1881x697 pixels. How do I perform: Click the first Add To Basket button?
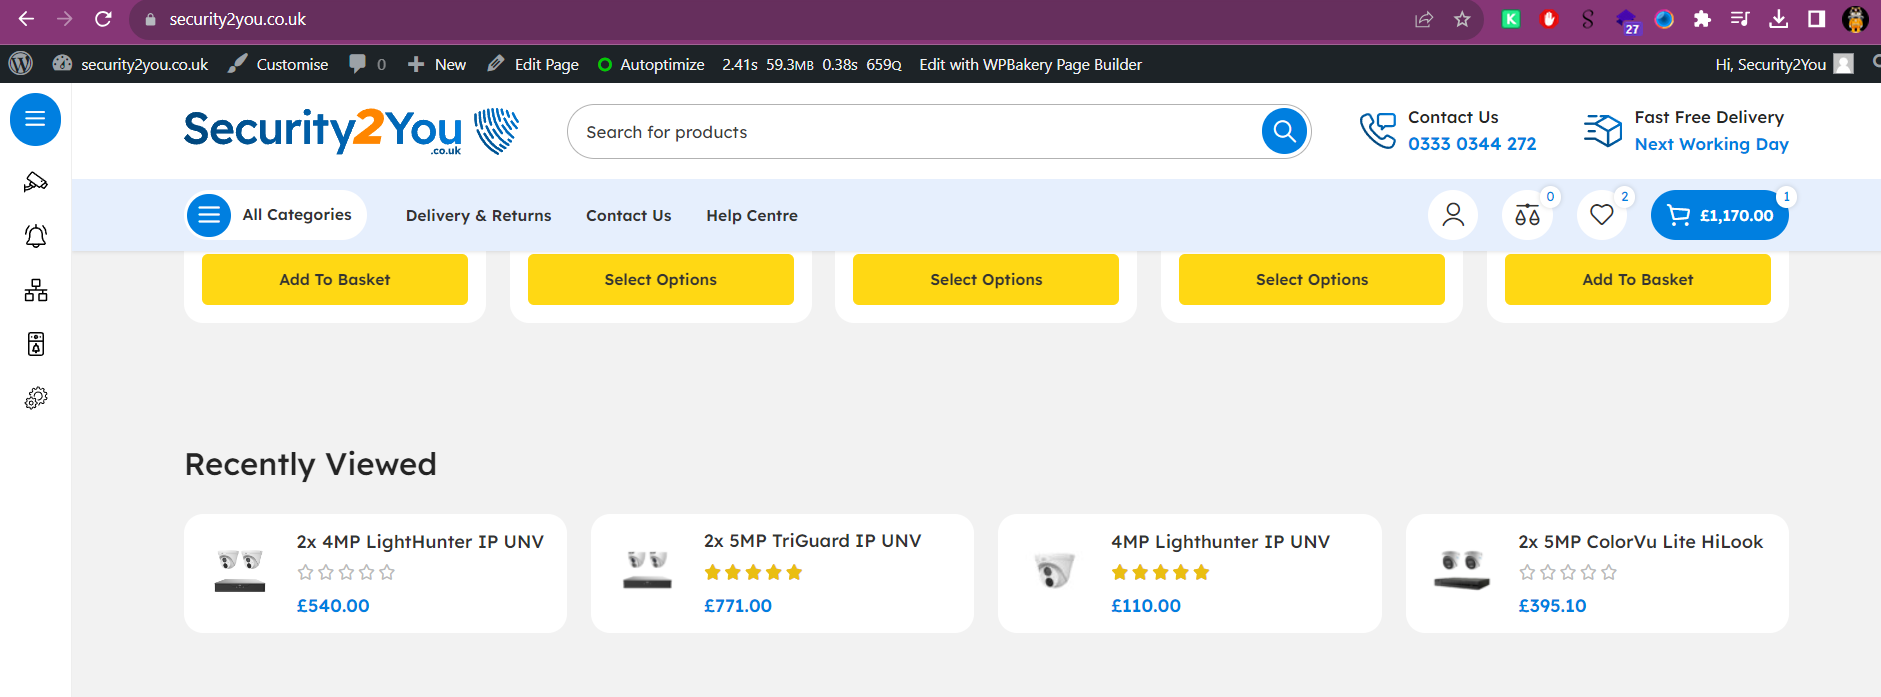(x=335, y=279)
